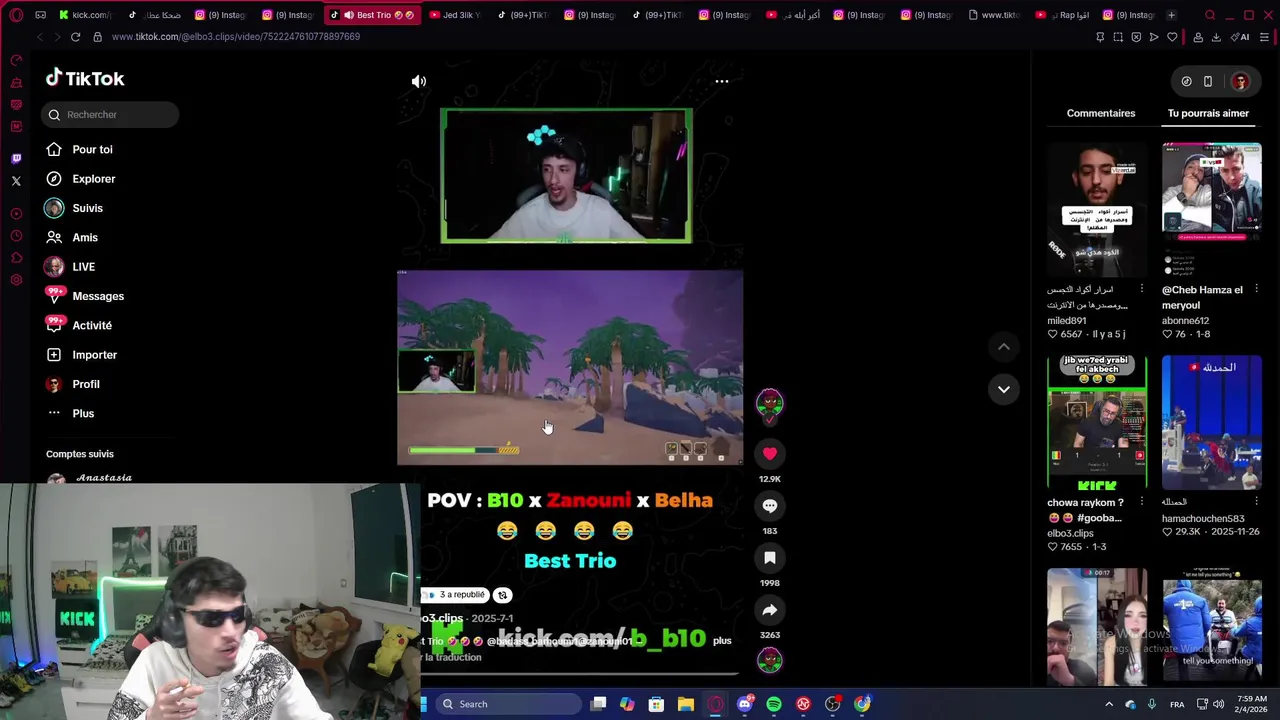Open miled891 recommended video thumbnail

(x=1097, y=210)
